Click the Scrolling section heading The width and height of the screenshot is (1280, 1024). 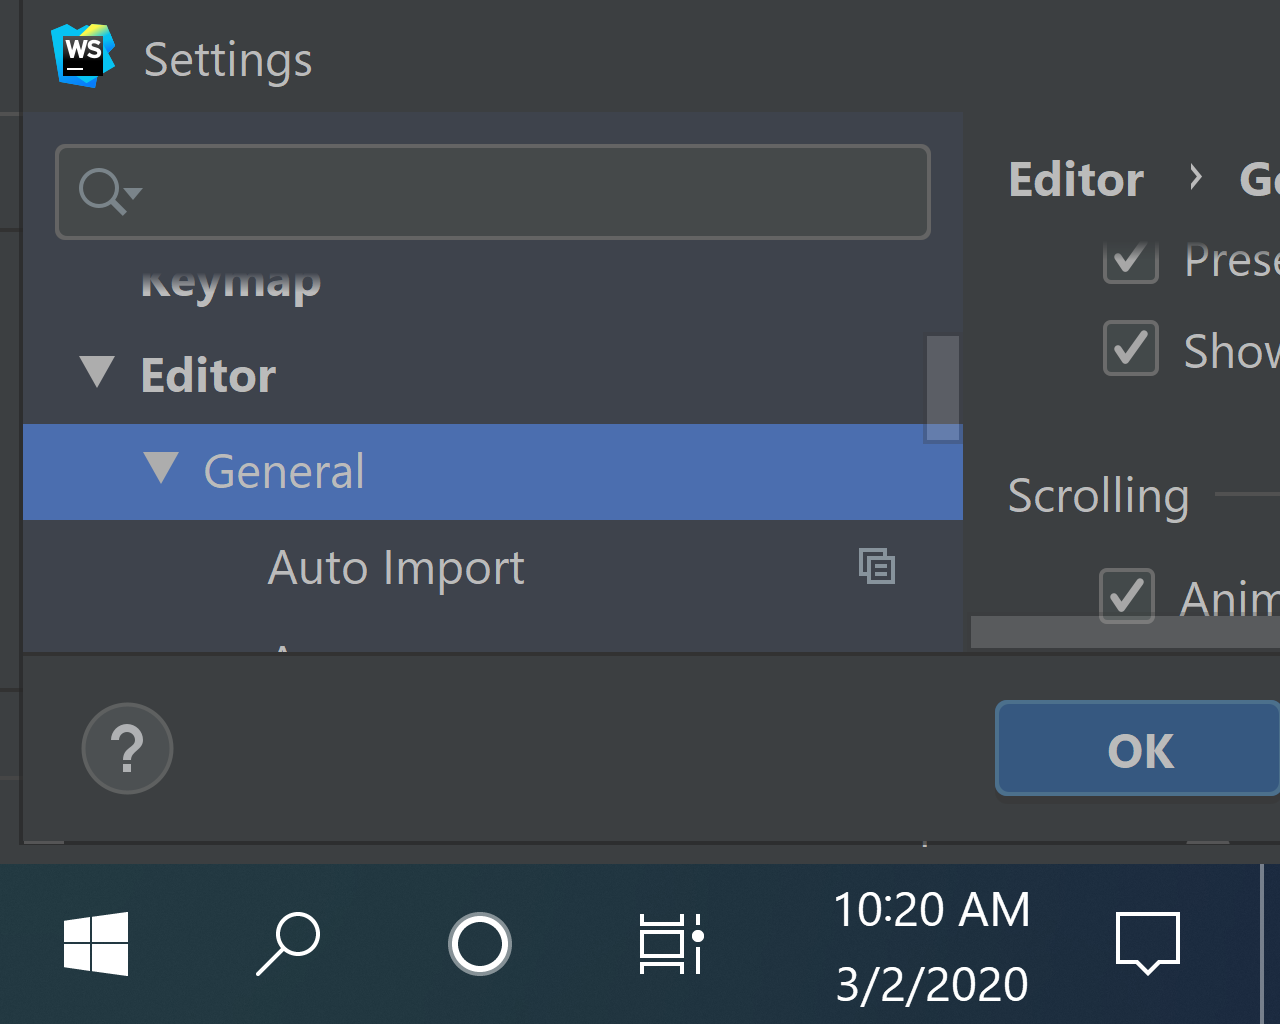1098,495
